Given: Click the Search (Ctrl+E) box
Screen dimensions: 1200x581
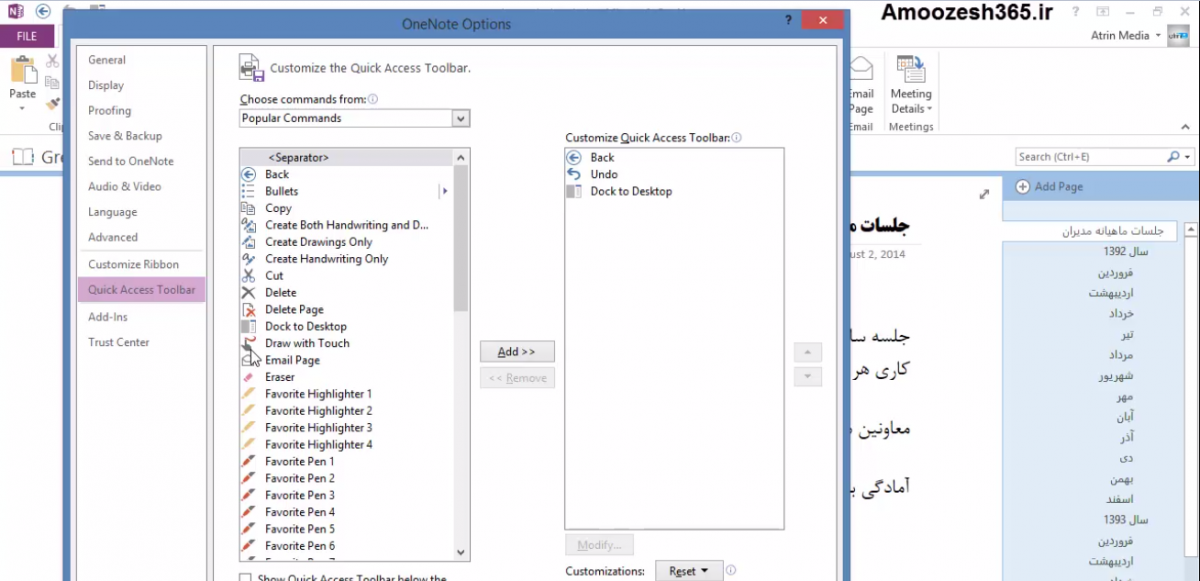Looking at the screenshot, I should (1090, 157).
